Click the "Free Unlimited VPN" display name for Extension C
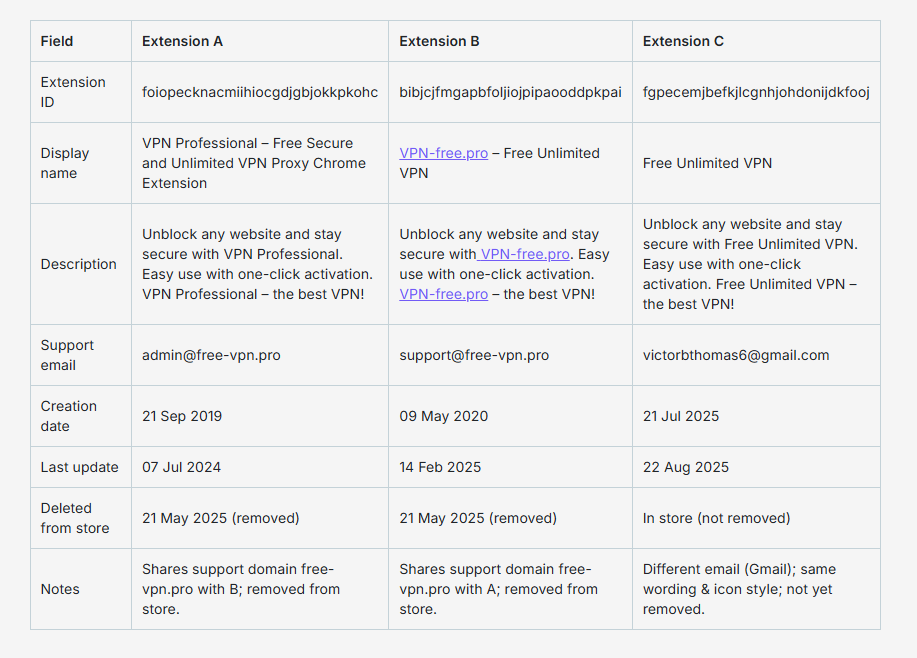This screenshot has height=658, width=917. click(707, 163)
